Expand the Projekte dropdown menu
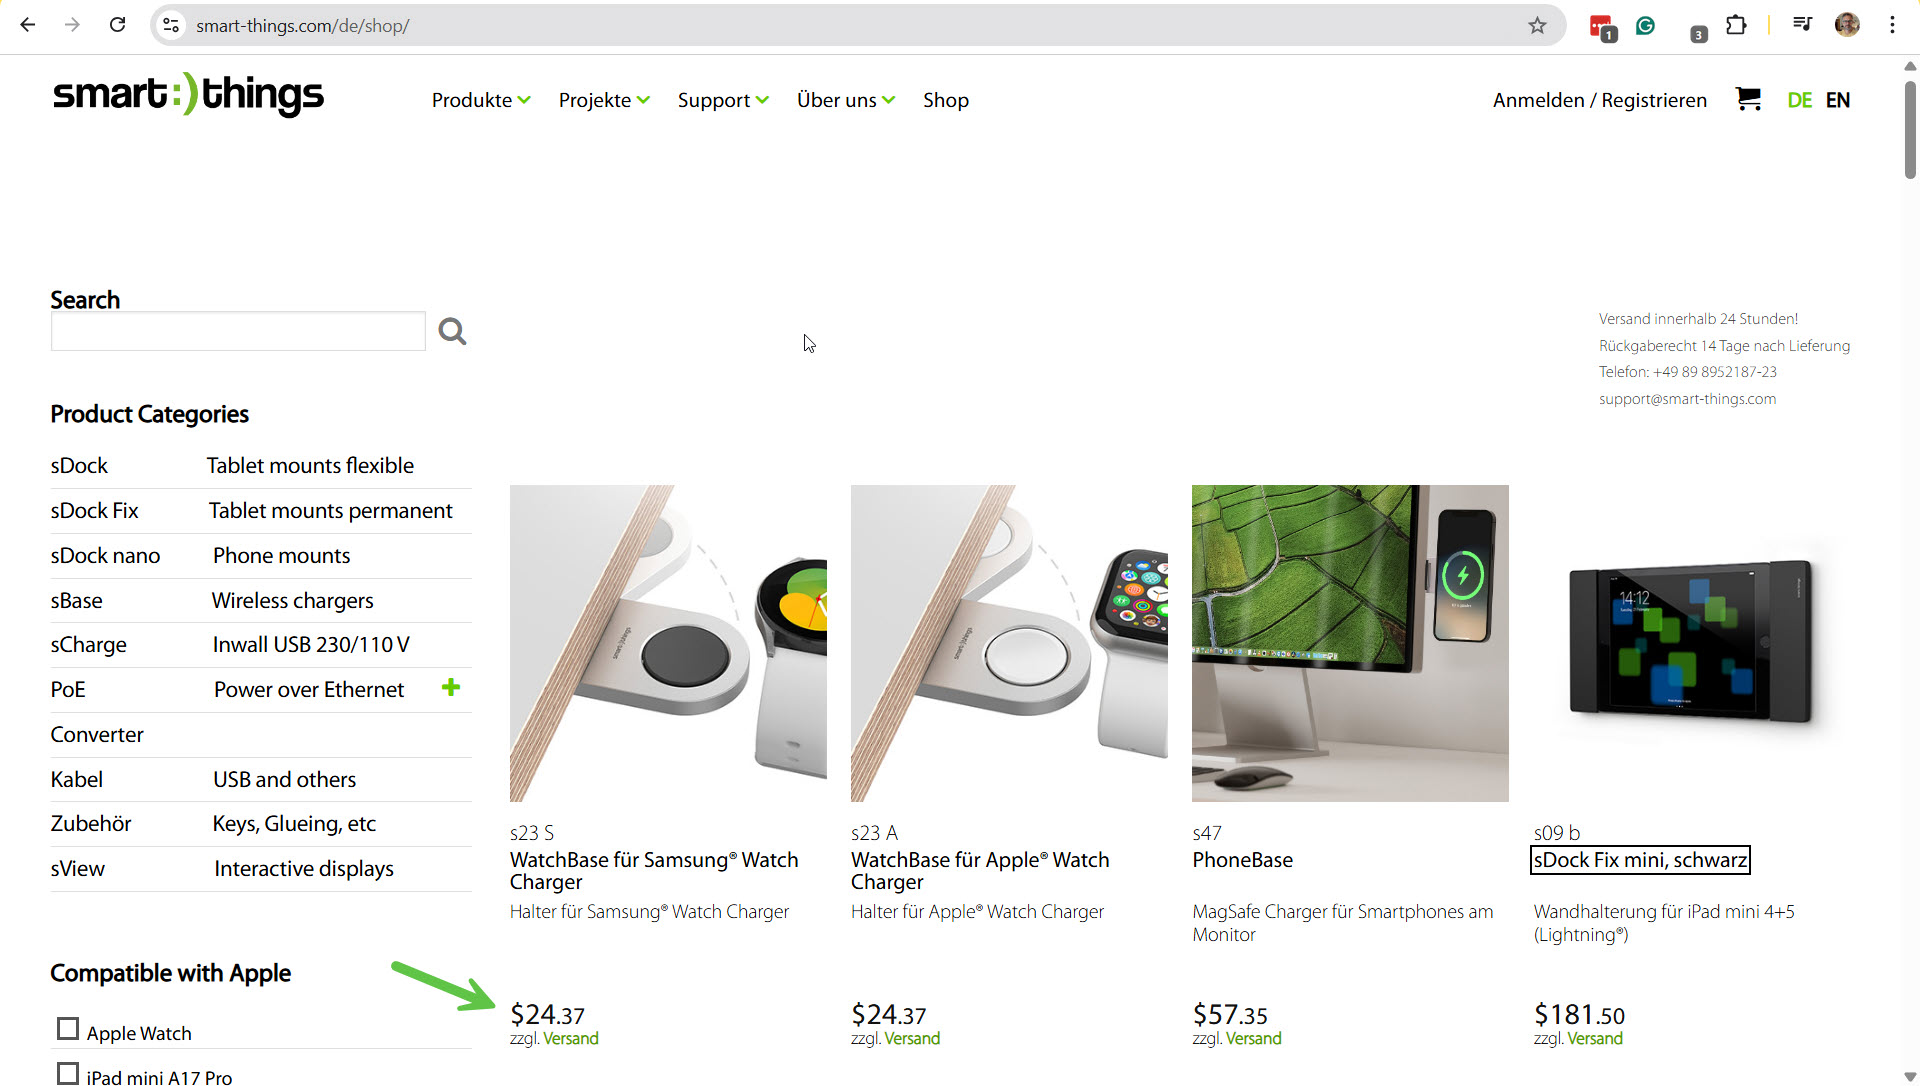This screenshot has height=1086, width=1920. [x=604, y=100]
